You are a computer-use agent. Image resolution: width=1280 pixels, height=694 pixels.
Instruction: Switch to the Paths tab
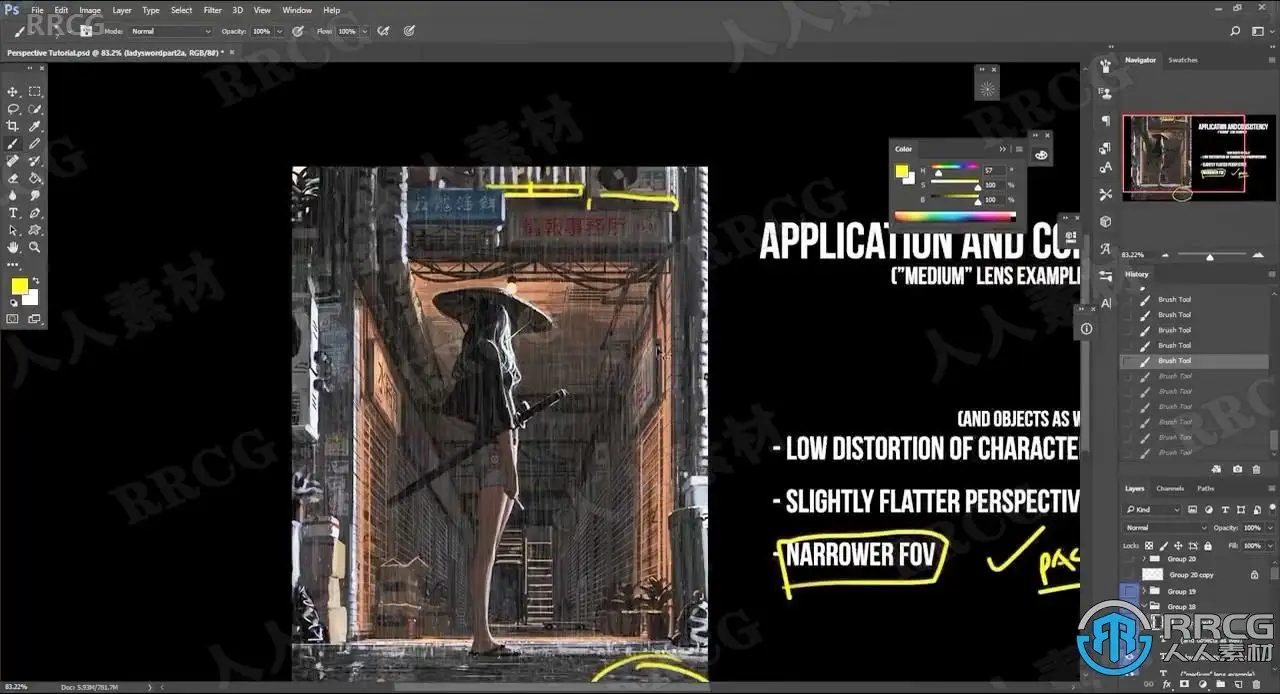click(1206, 488)
